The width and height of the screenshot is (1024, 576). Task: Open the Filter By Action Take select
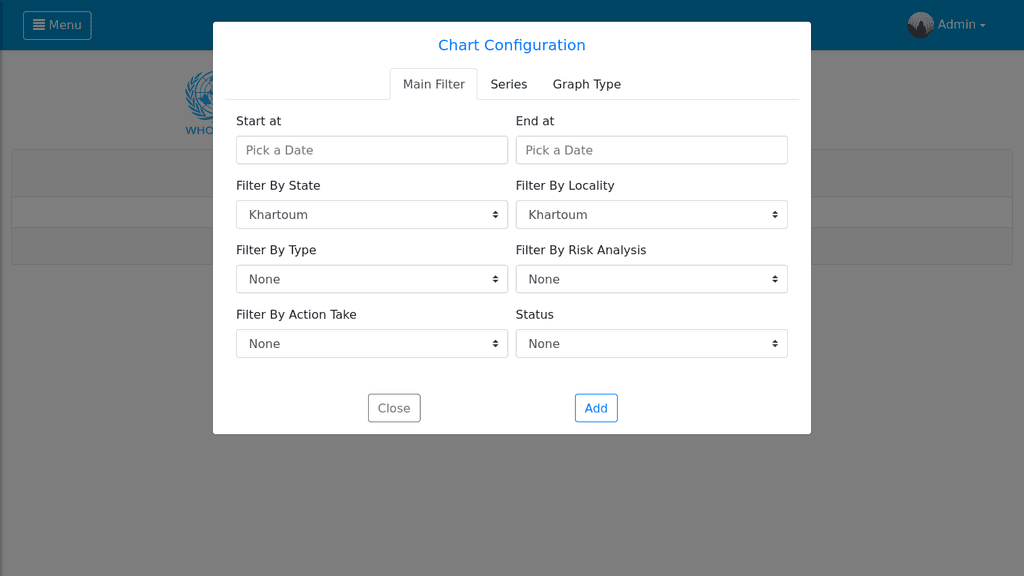pyautogui.click(x=372, y=344)
